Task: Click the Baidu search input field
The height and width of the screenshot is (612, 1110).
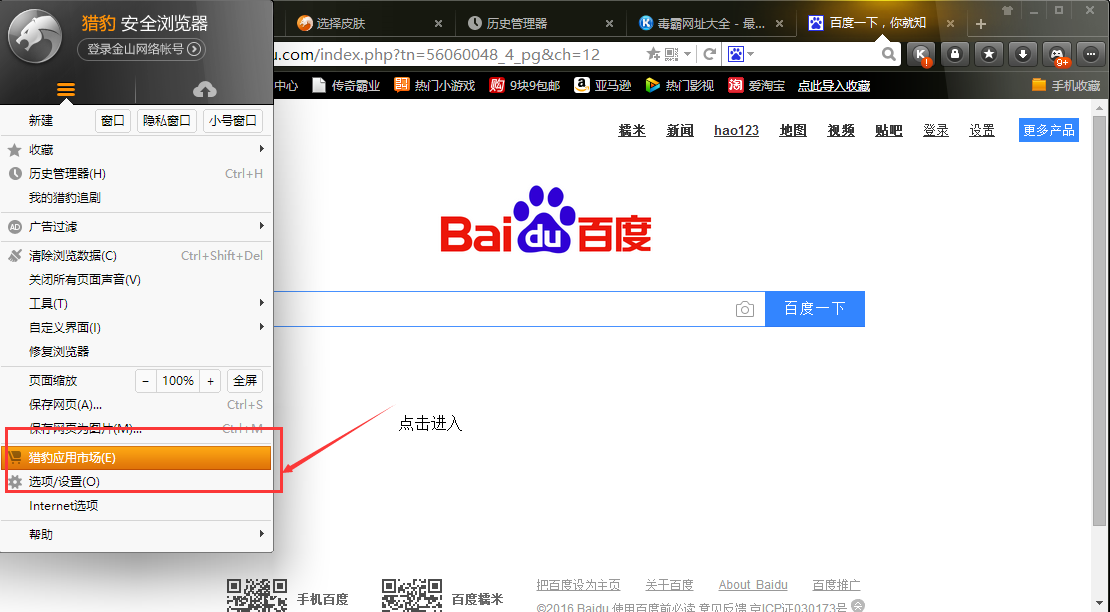Action: [500, 309]
